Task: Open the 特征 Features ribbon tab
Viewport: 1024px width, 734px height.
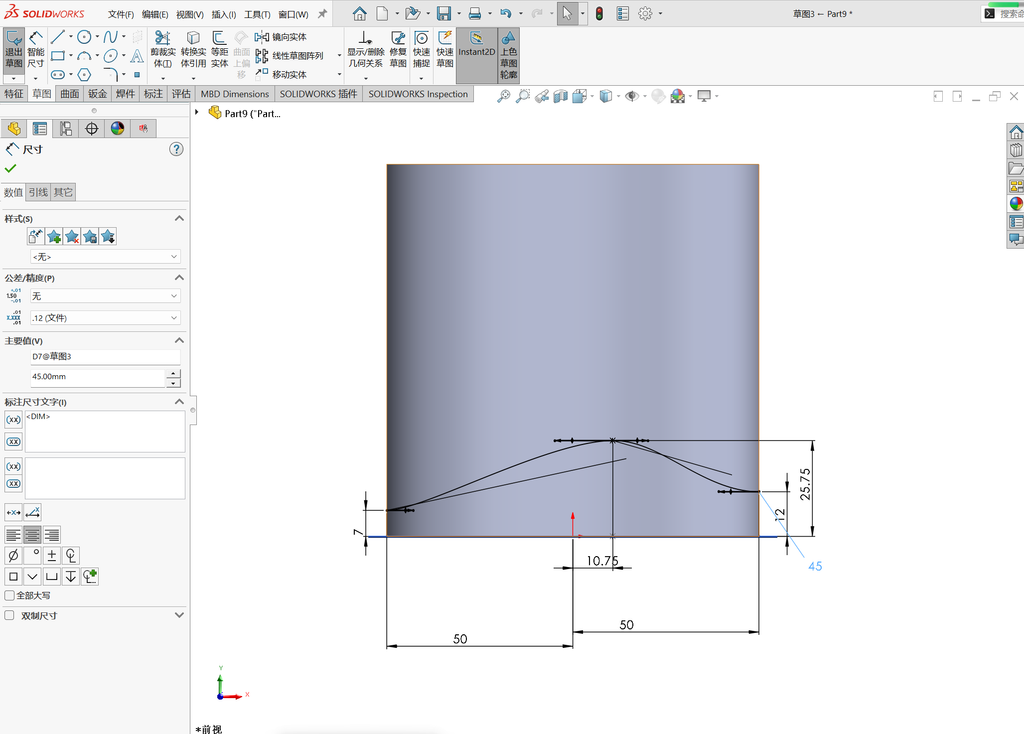Action: [x=14, y=94]
